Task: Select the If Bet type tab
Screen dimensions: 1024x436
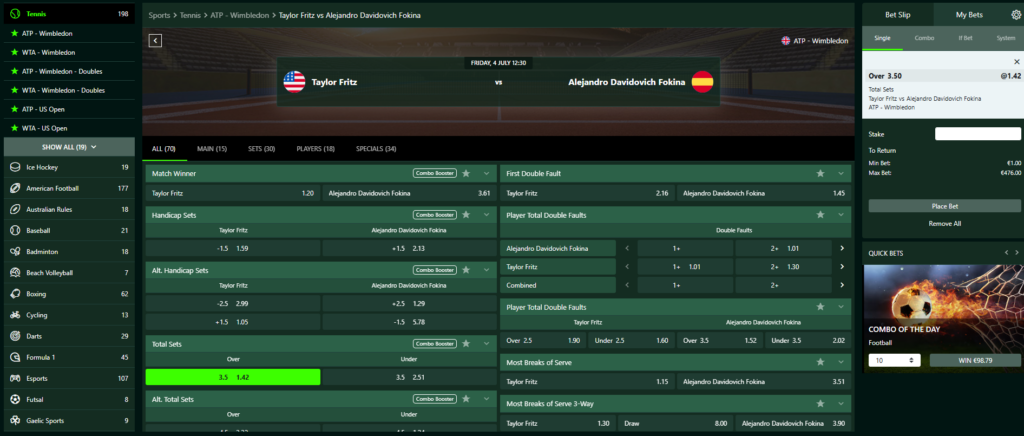Action: (965, 38)
